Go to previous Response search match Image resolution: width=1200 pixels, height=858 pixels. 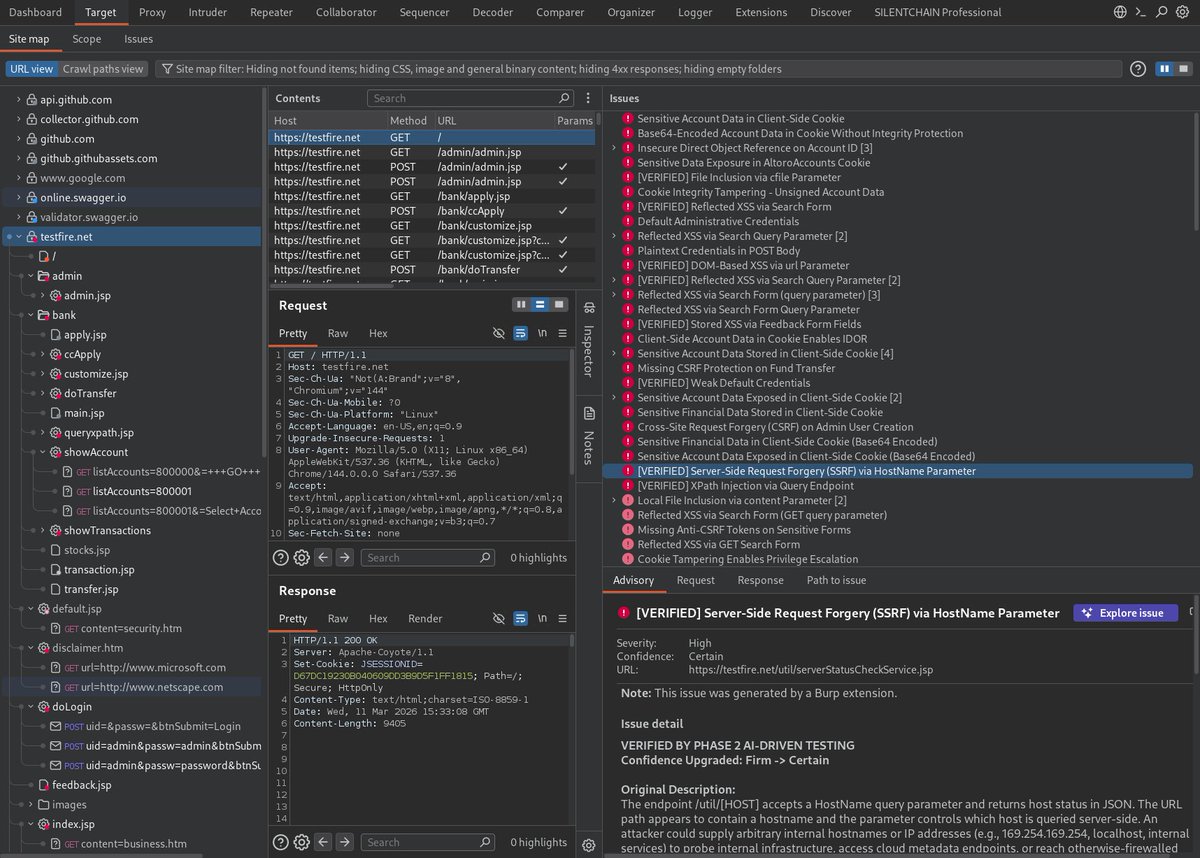click(x=324, y=843)
